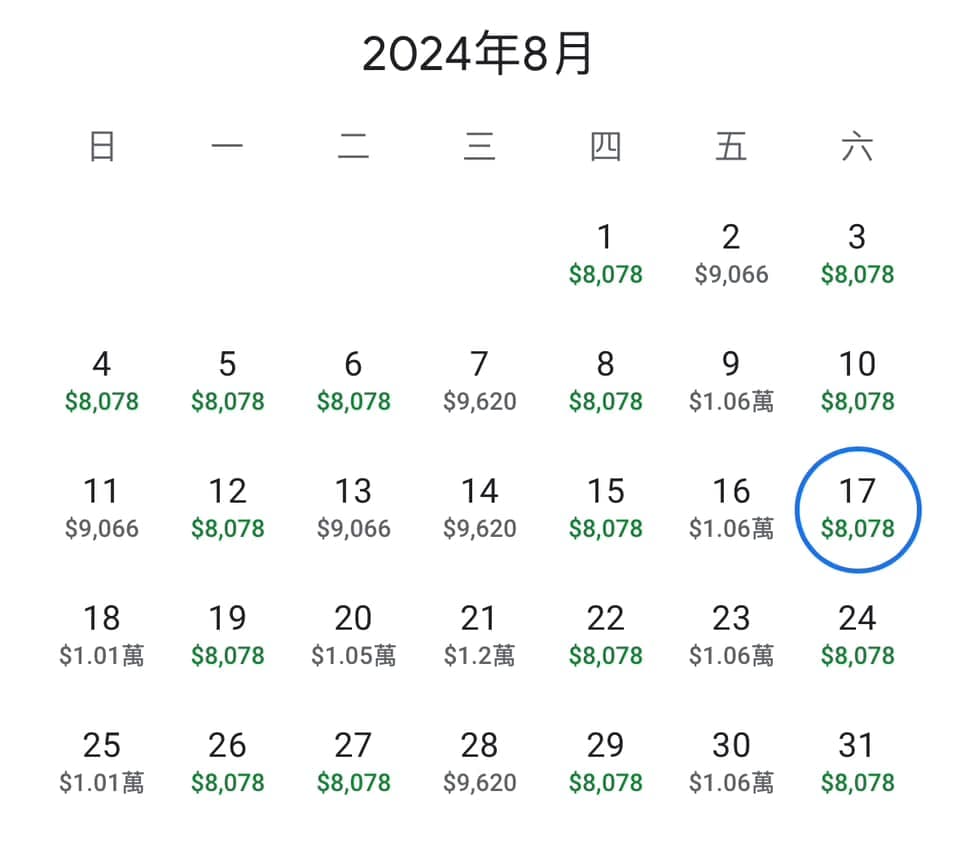The width and height of the screenshot is (960, 866).
Task: Pick August 26 date cell
Action: click(x=227, y=763)
